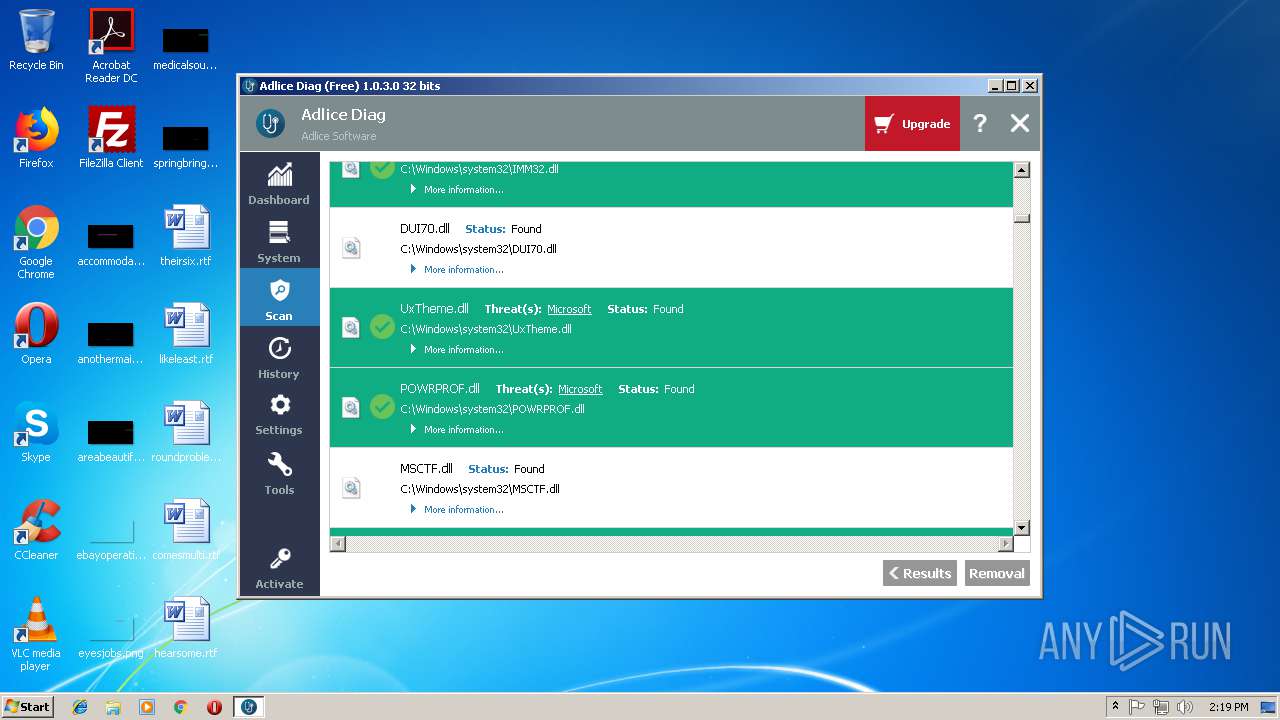1280x720 pixels.
Task: Open Microsoft threat link for UxTheme.dll
Action: coord(569,309)
